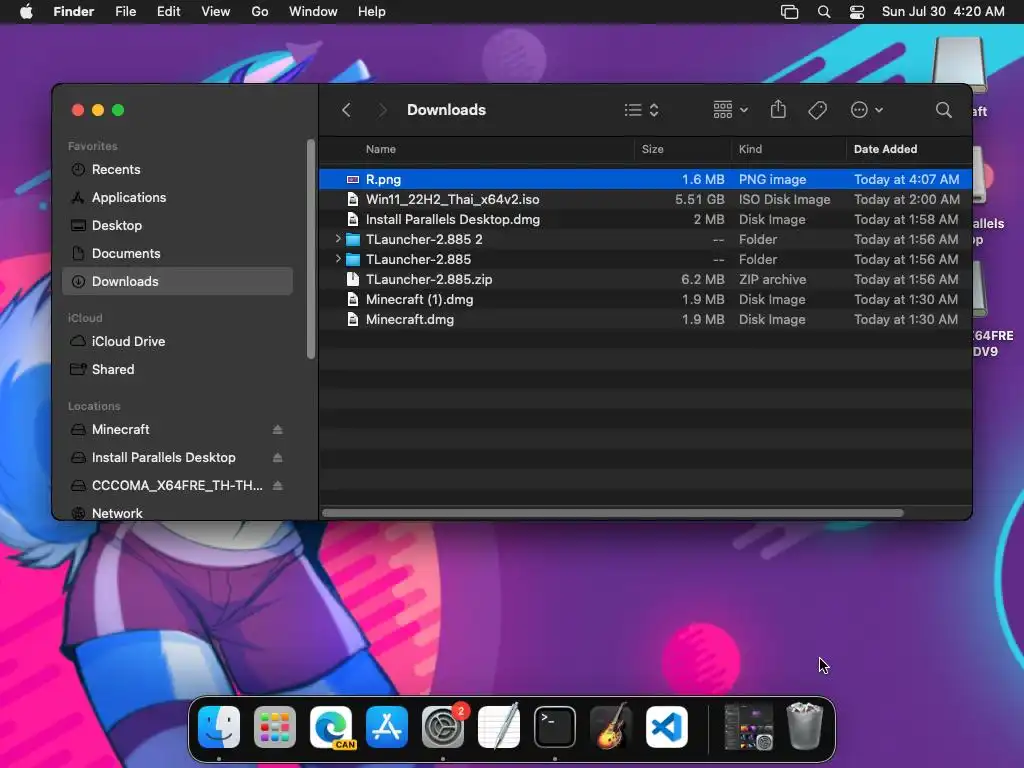The image size is (1024, 768).
Task: Open the View menu
Action: pos(216,12)
